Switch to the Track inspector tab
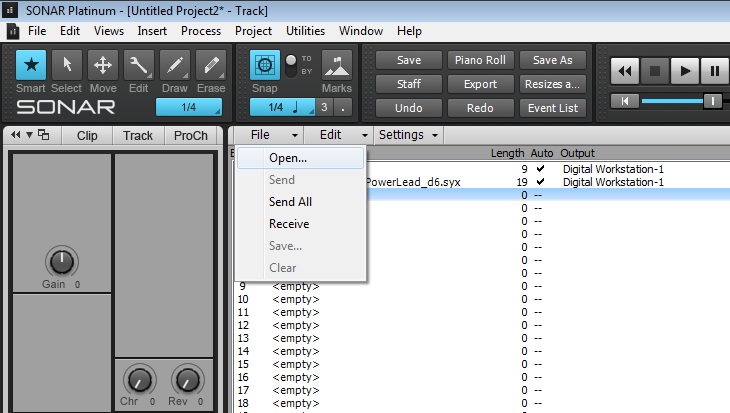 coord(138,135)
